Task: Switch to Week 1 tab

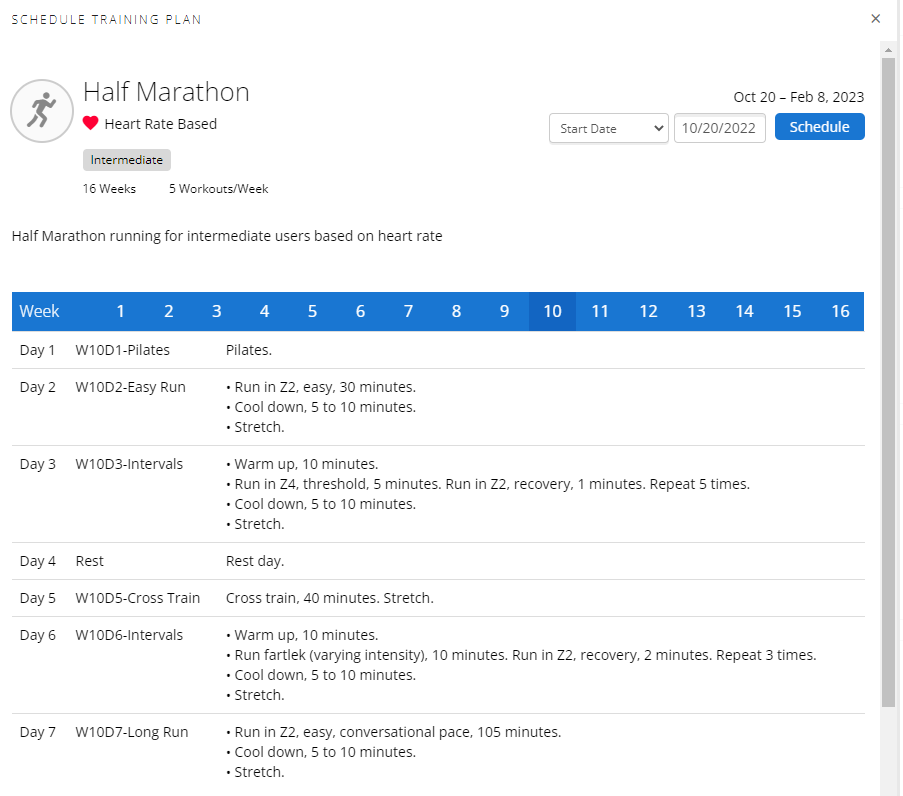Action: 120,311
